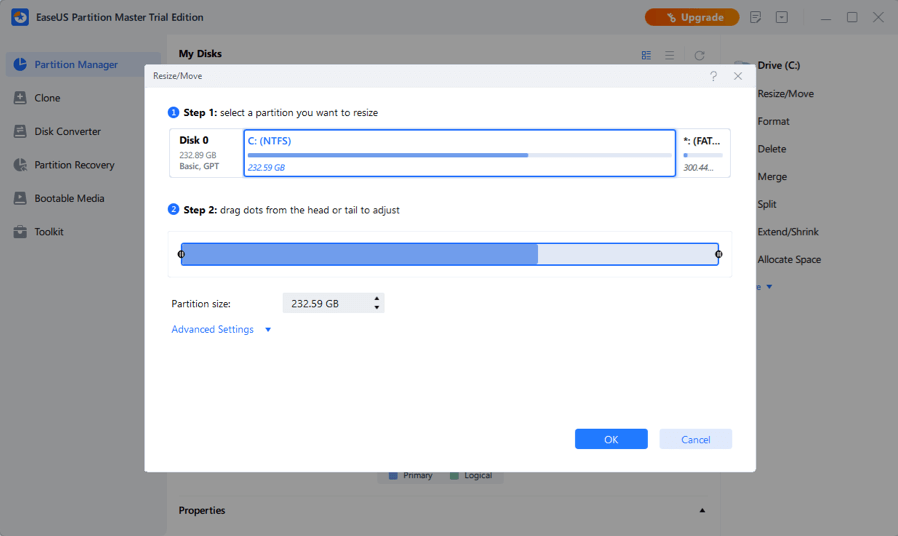Click the help question mark in dialog
The height and width of the screenshot is (536, 898).
713,76
